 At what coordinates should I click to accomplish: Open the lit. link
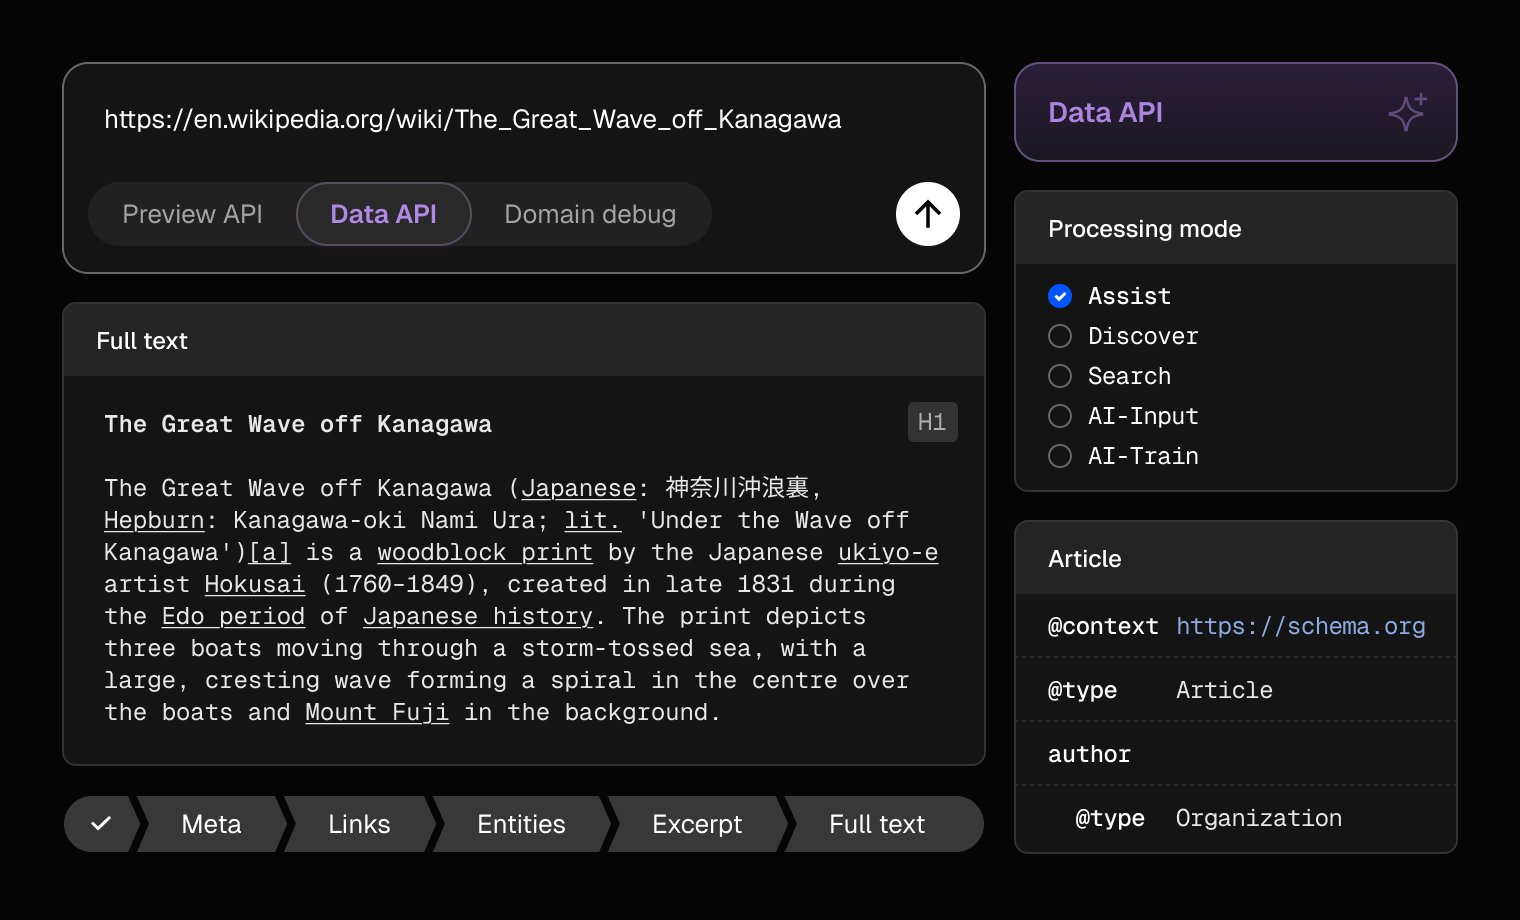[593, 520]
